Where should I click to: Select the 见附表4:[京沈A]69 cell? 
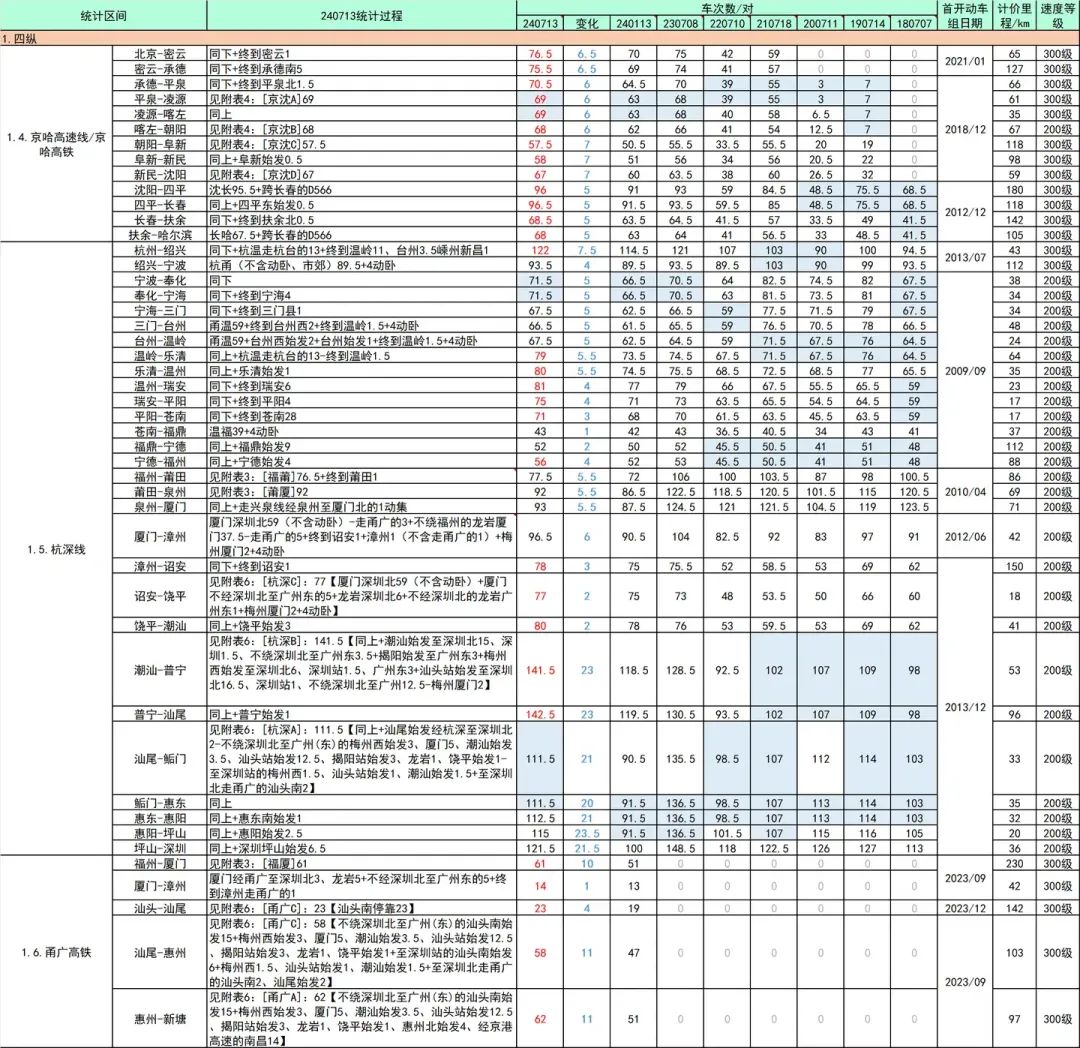[362, 99]
